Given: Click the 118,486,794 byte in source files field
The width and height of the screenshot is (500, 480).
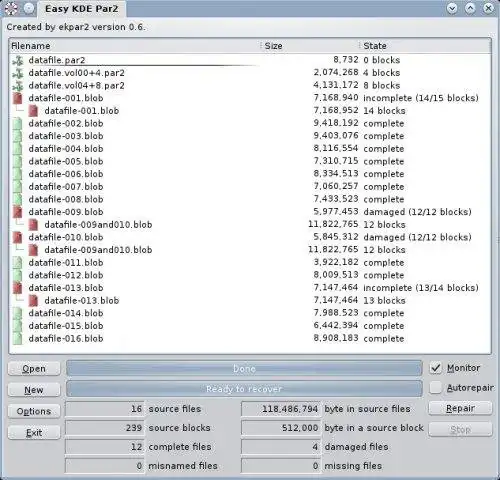Looking at the screenshot, I should pos(281,409).
